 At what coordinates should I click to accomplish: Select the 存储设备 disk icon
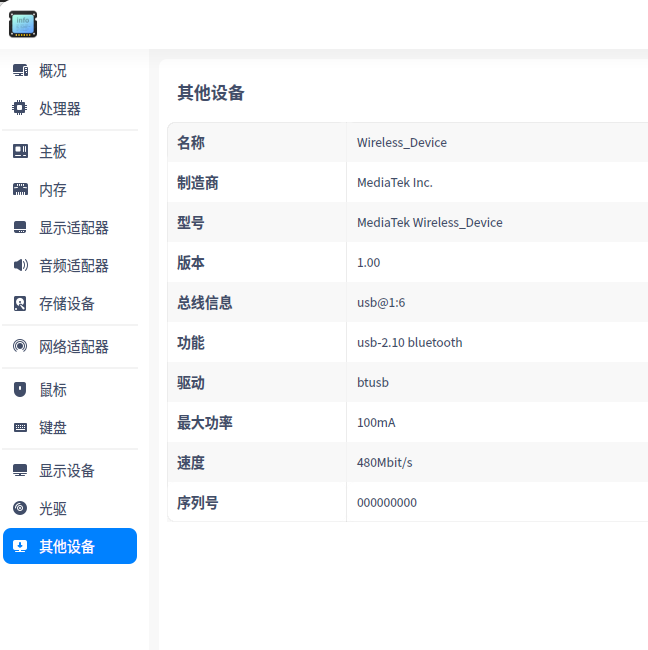click(x=20, y=303)
